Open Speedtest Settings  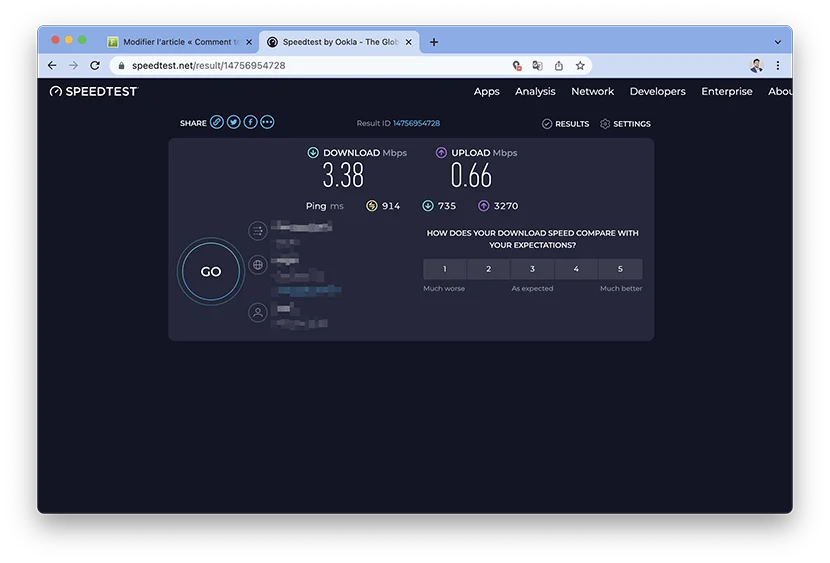click(625, 124)
